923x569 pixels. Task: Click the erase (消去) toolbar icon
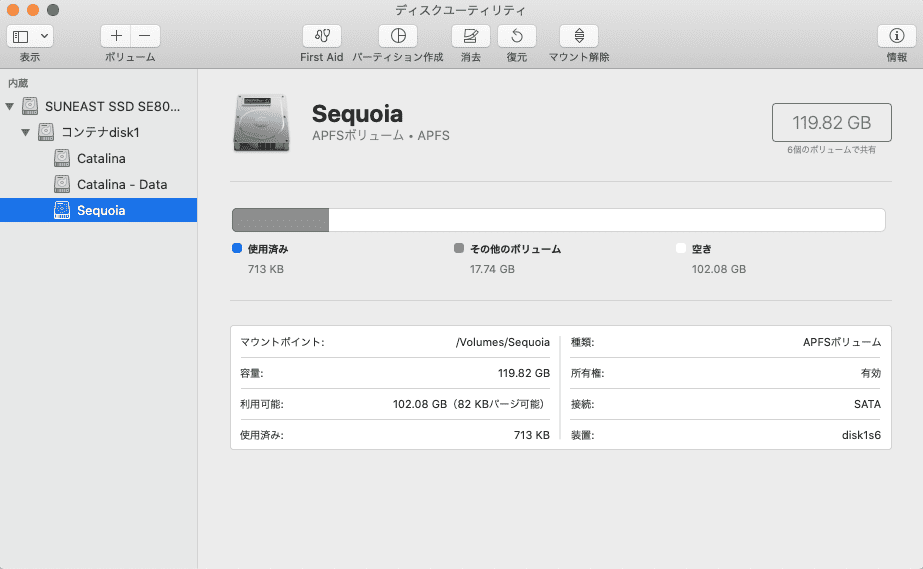tap(470, 36)
